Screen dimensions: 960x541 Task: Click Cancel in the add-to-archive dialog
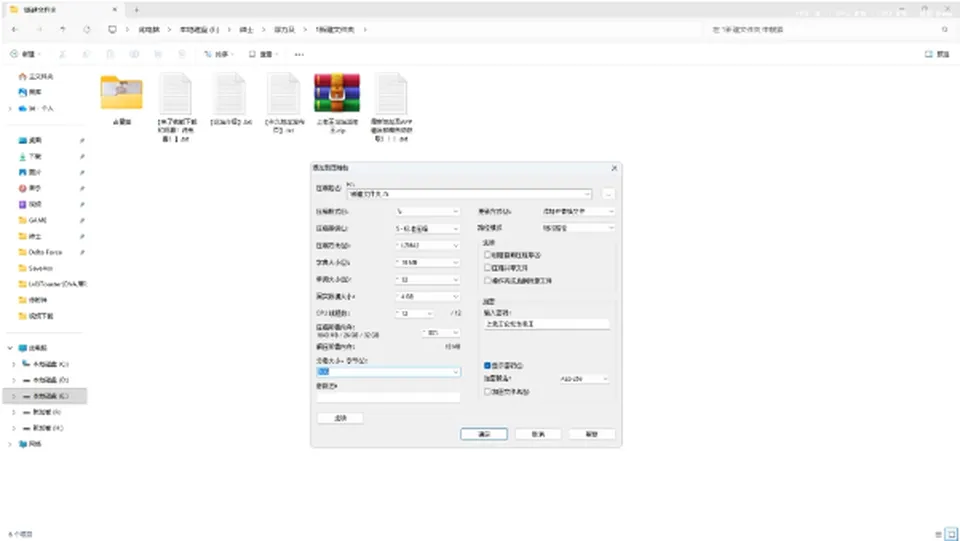coord(538,434)
